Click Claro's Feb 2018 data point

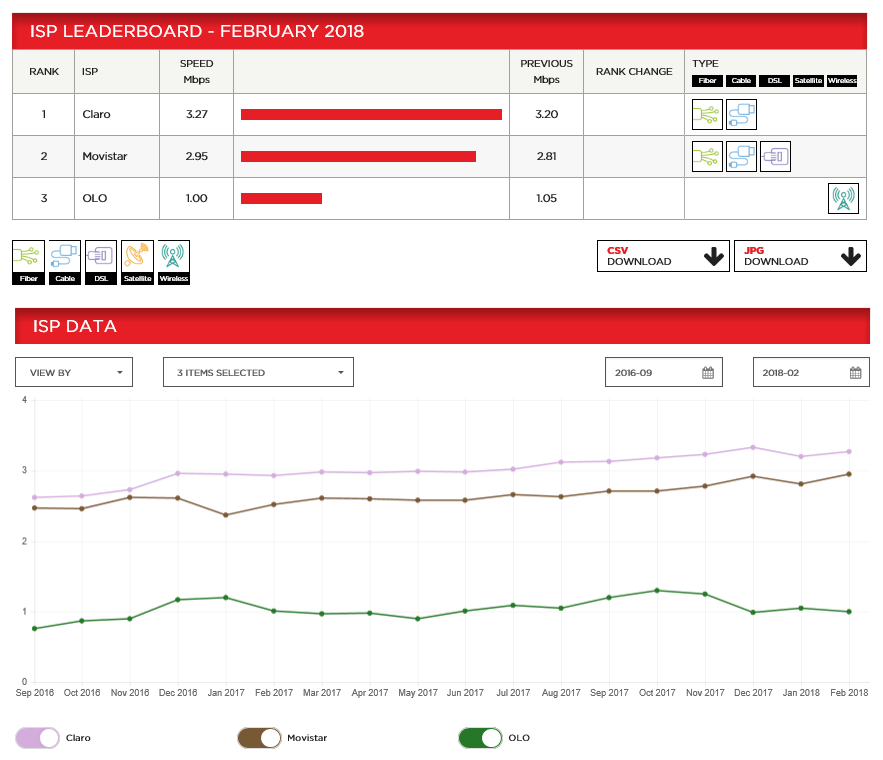(849, 451)
